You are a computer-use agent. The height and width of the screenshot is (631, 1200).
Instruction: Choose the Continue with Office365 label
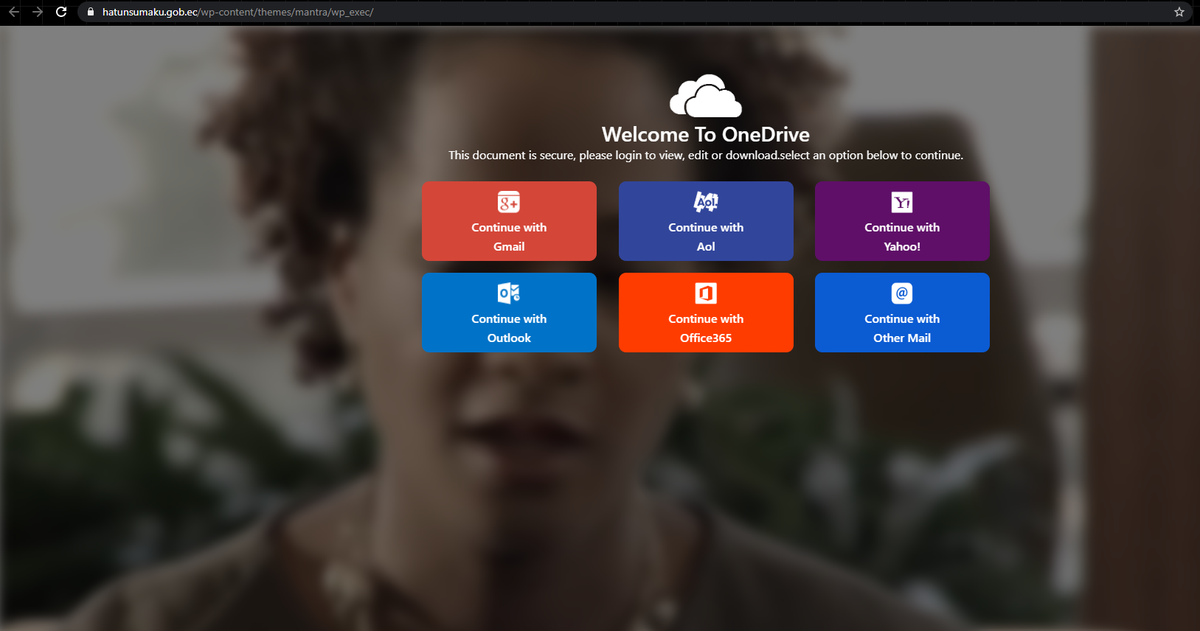(706, 328)
